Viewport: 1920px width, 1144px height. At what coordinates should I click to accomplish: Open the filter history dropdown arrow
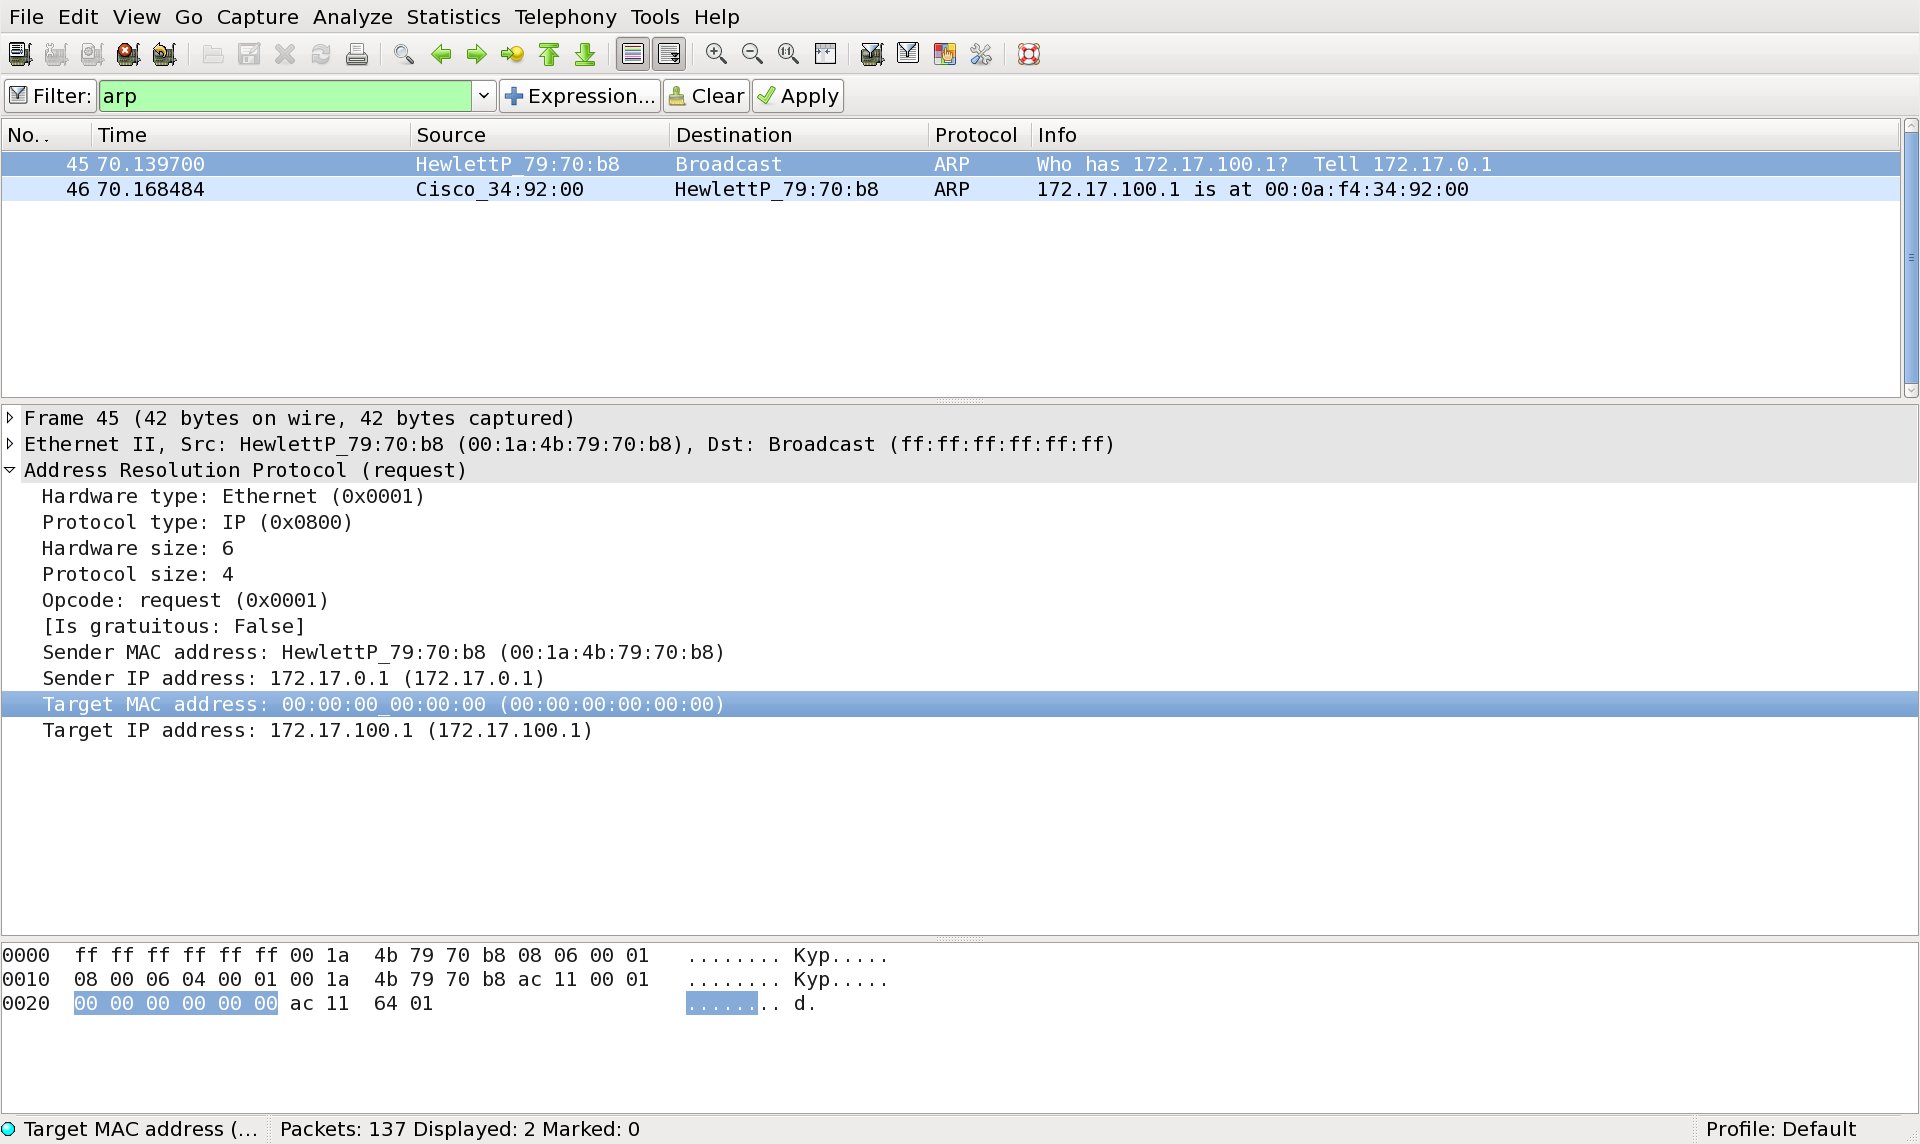click(484, 96)
